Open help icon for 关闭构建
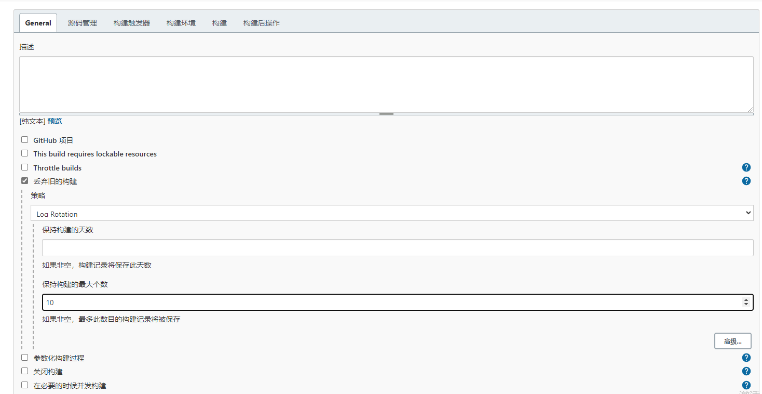The image size is (762, 394). coord(746,371)
